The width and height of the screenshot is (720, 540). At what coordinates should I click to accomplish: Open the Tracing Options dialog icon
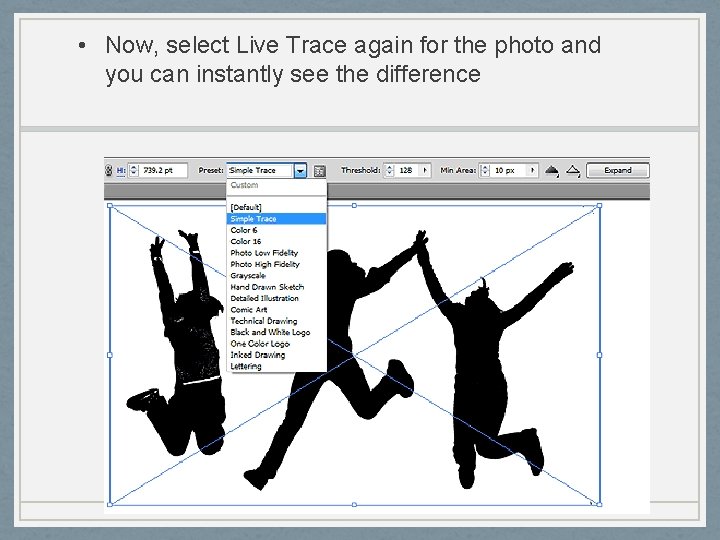click(x=320, y=171)
